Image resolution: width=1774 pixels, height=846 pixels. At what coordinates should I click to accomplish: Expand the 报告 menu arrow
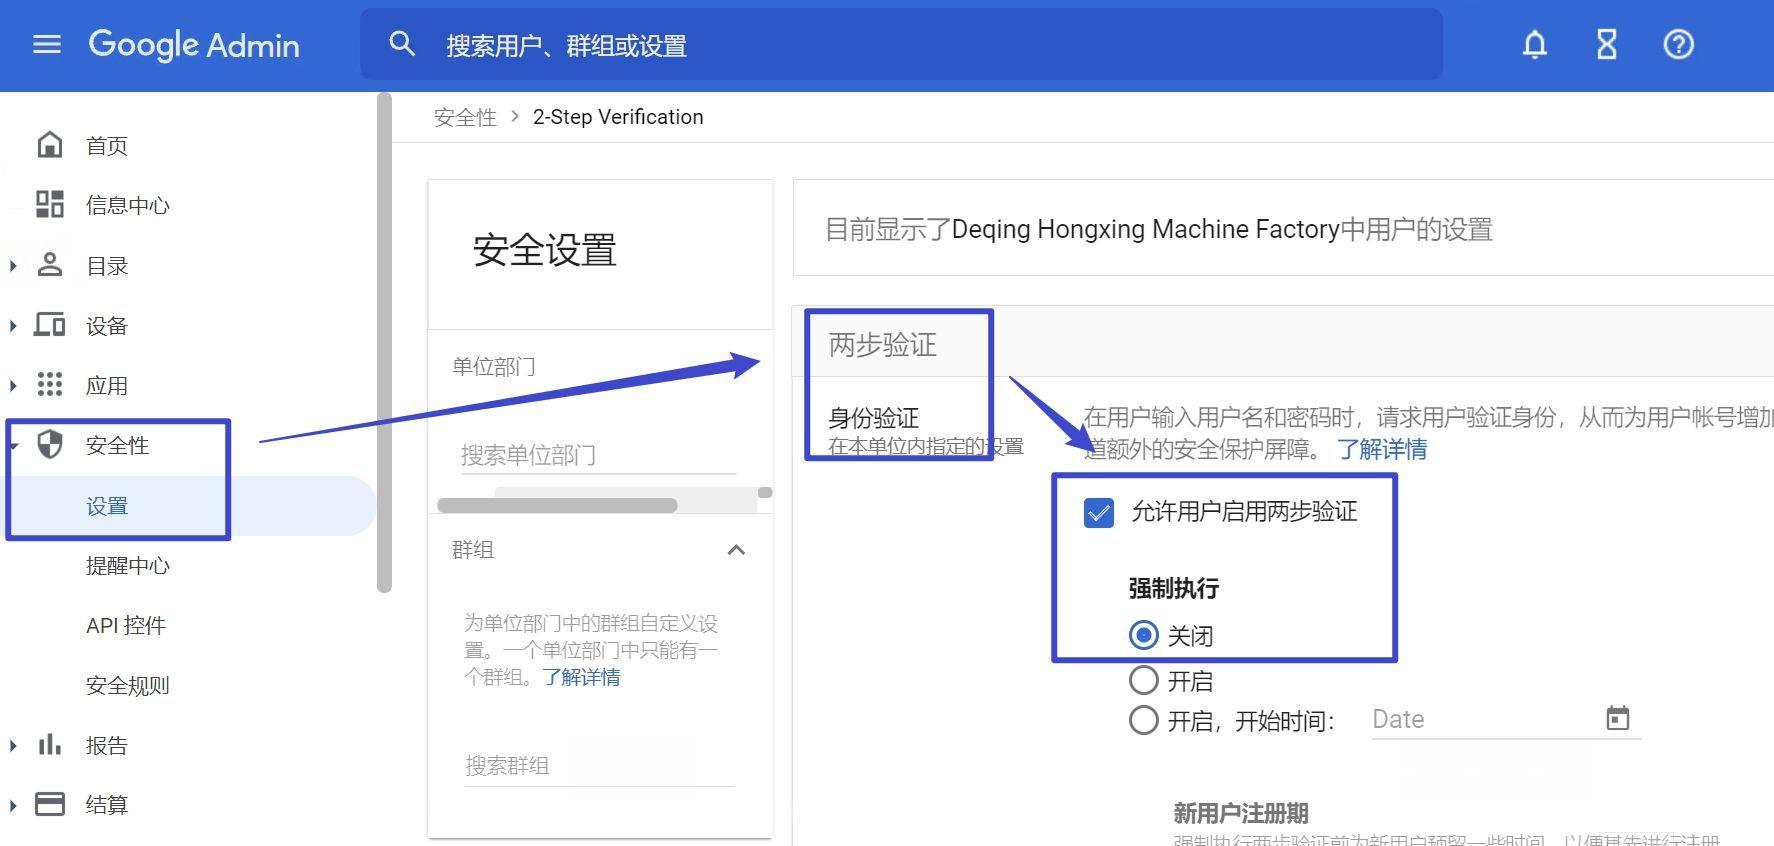[13, 746]
